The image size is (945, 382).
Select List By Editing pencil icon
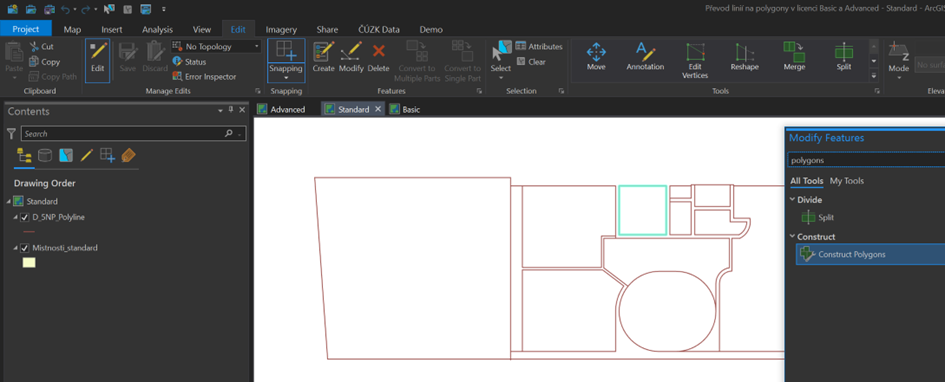pos(86,155)
